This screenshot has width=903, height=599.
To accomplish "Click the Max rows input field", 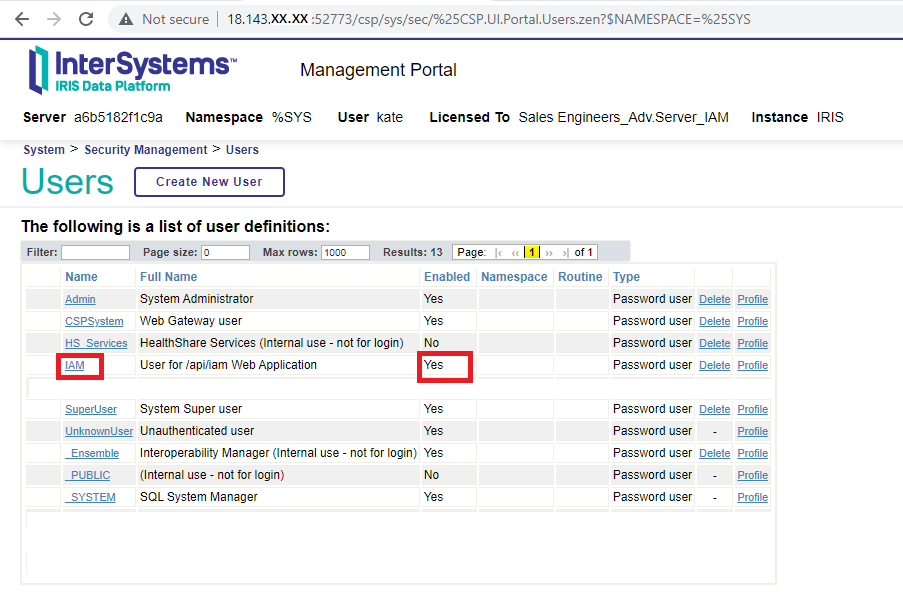I will click(x=345, y=252).
